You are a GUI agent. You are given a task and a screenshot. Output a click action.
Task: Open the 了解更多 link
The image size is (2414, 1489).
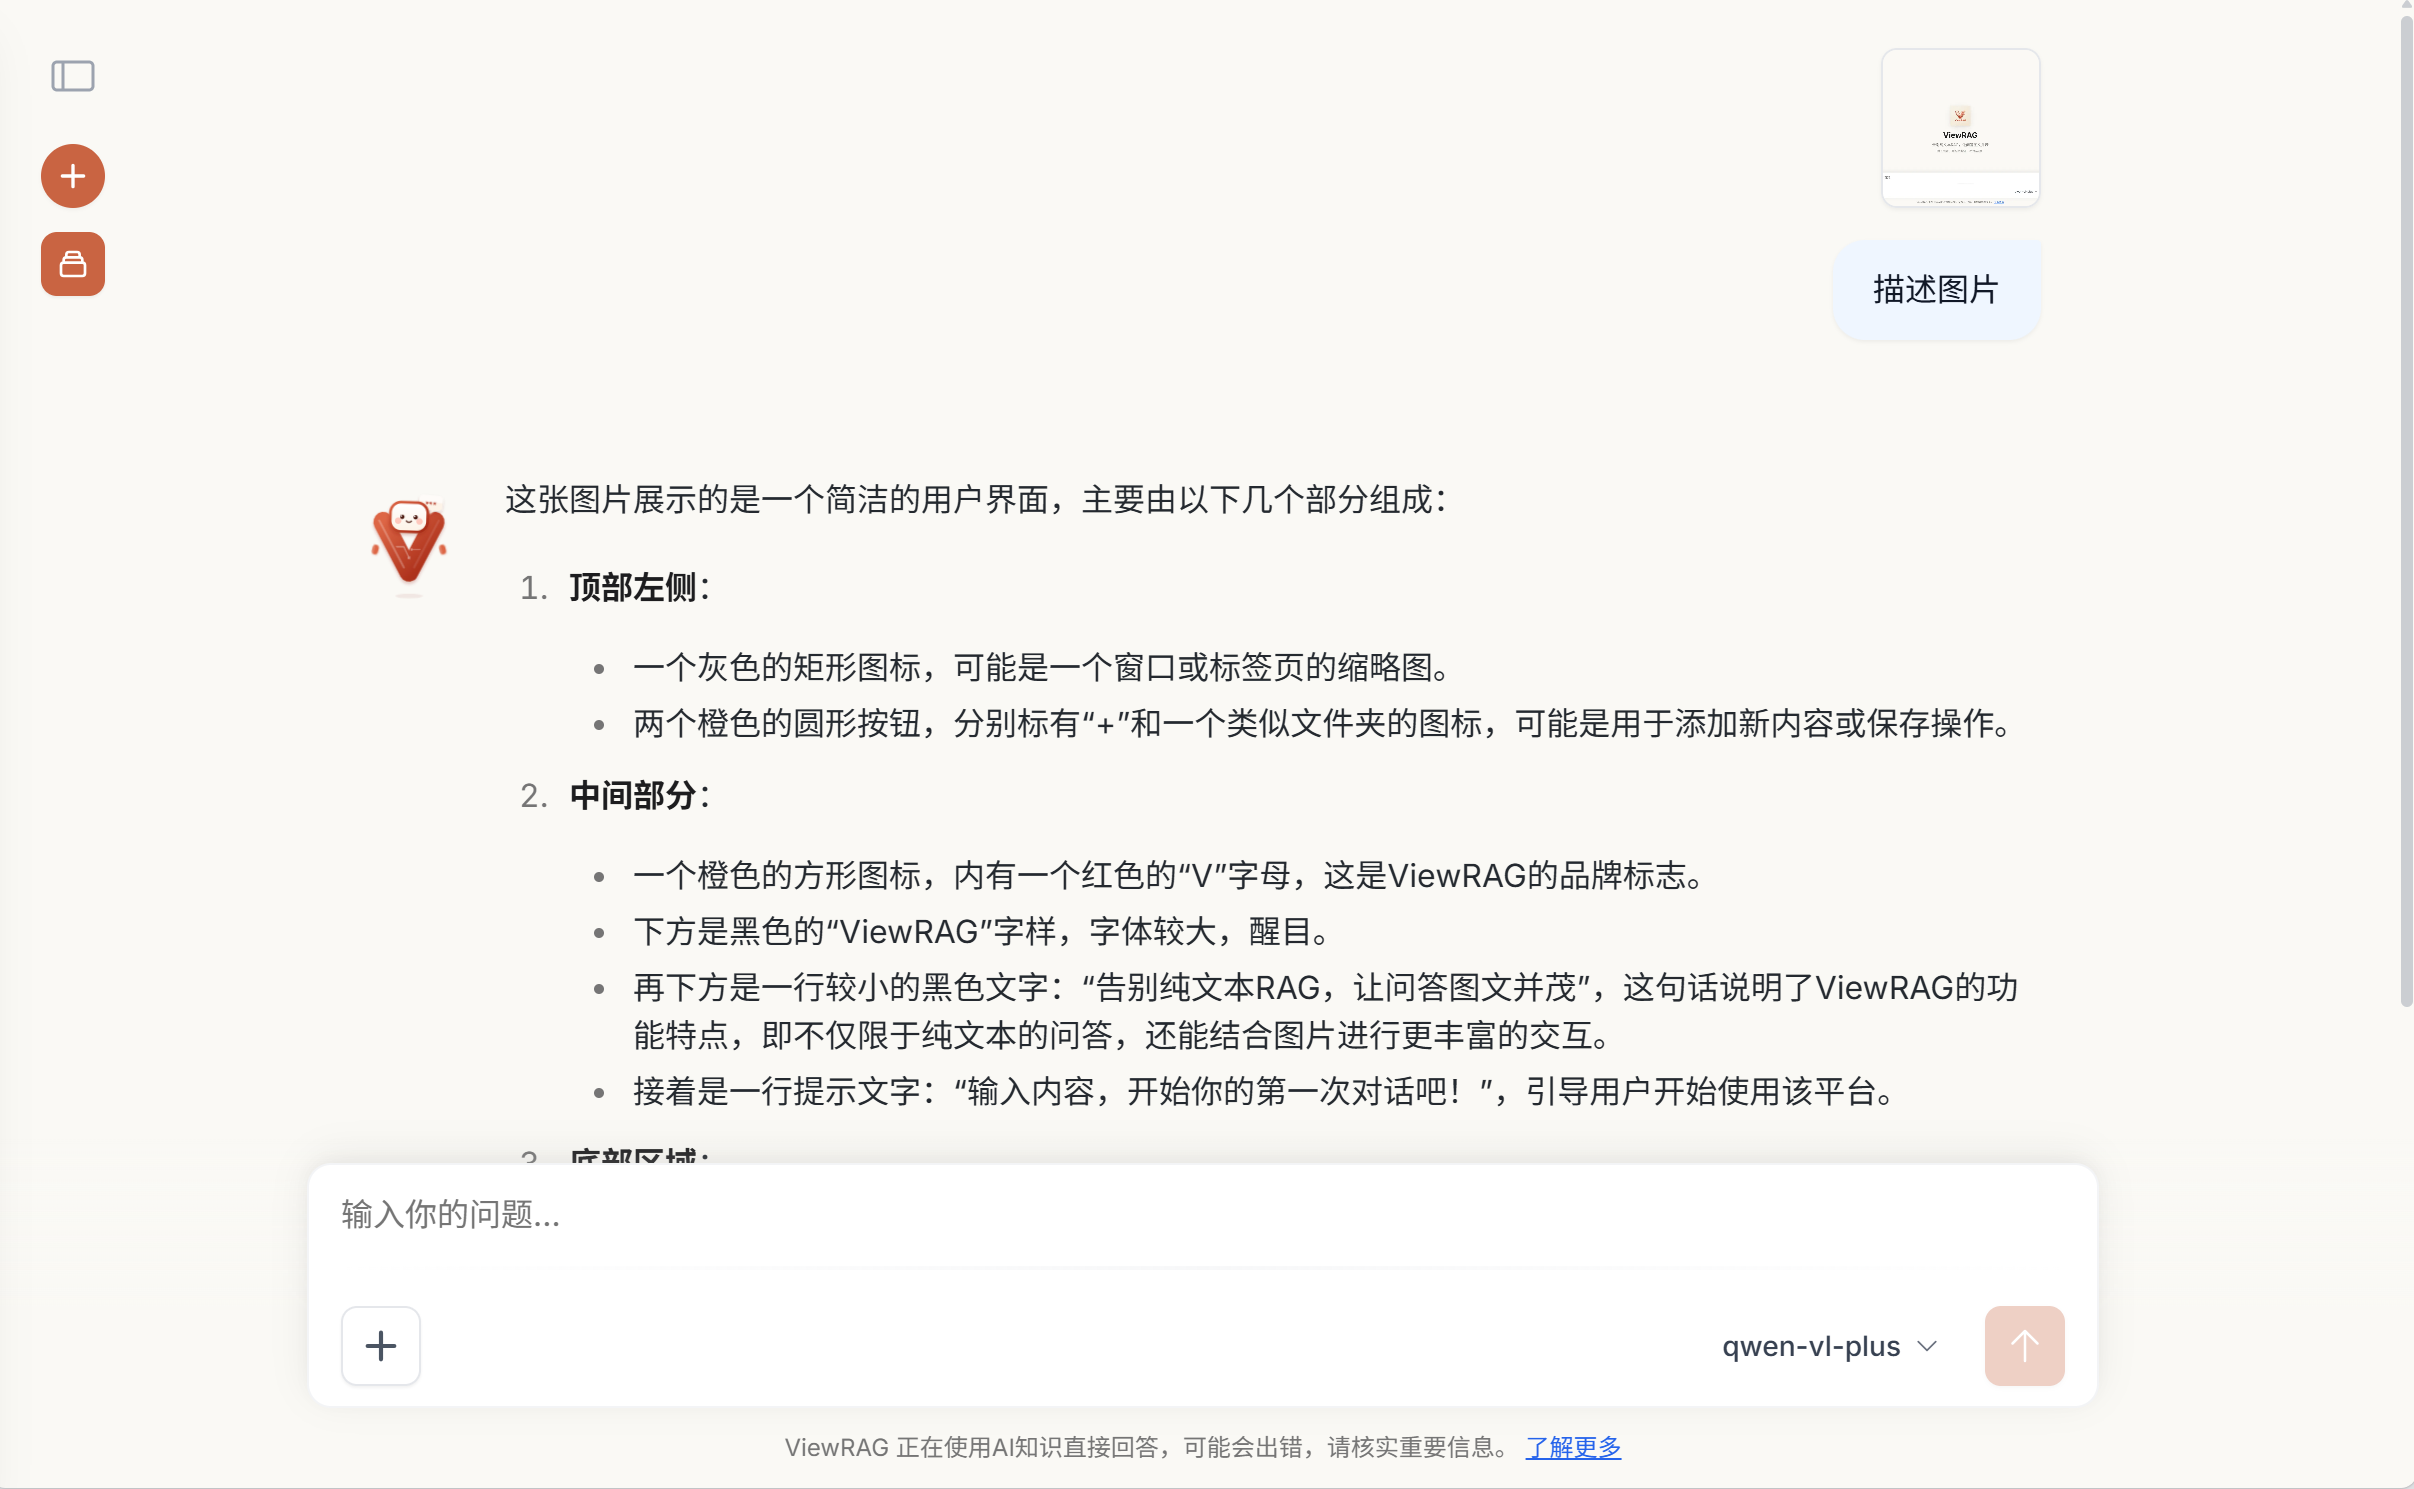(1573, 1447)
